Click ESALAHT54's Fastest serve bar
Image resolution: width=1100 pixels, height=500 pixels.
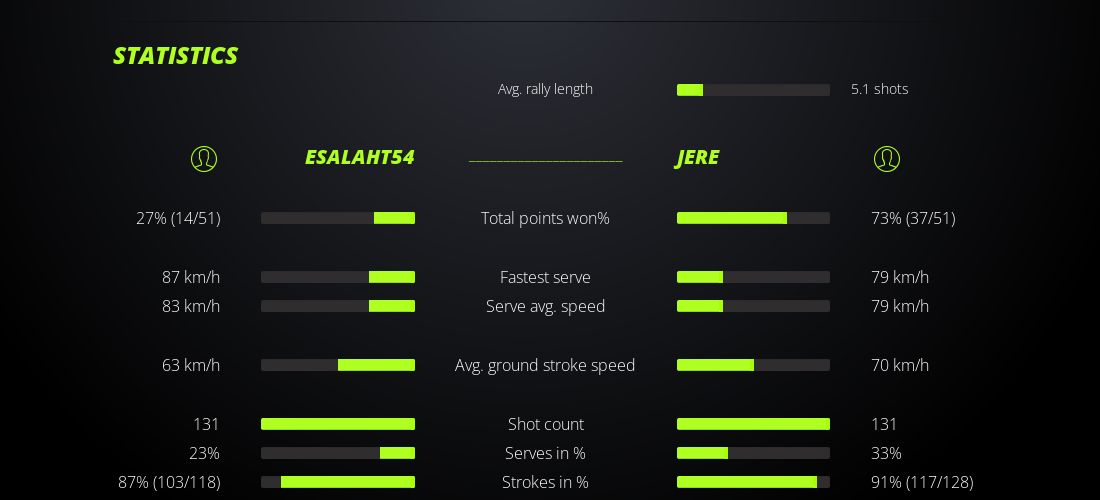point(338,277)
